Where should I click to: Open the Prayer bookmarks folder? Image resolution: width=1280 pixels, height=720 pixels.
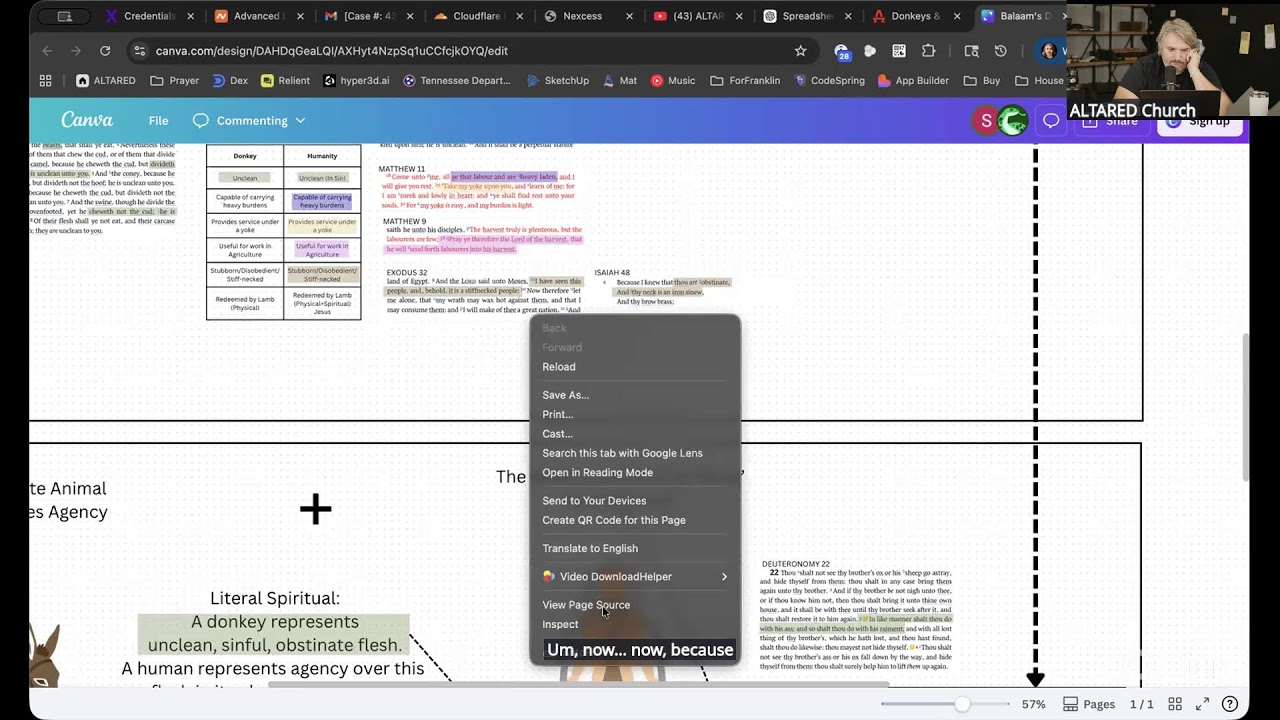pos(174,81)
